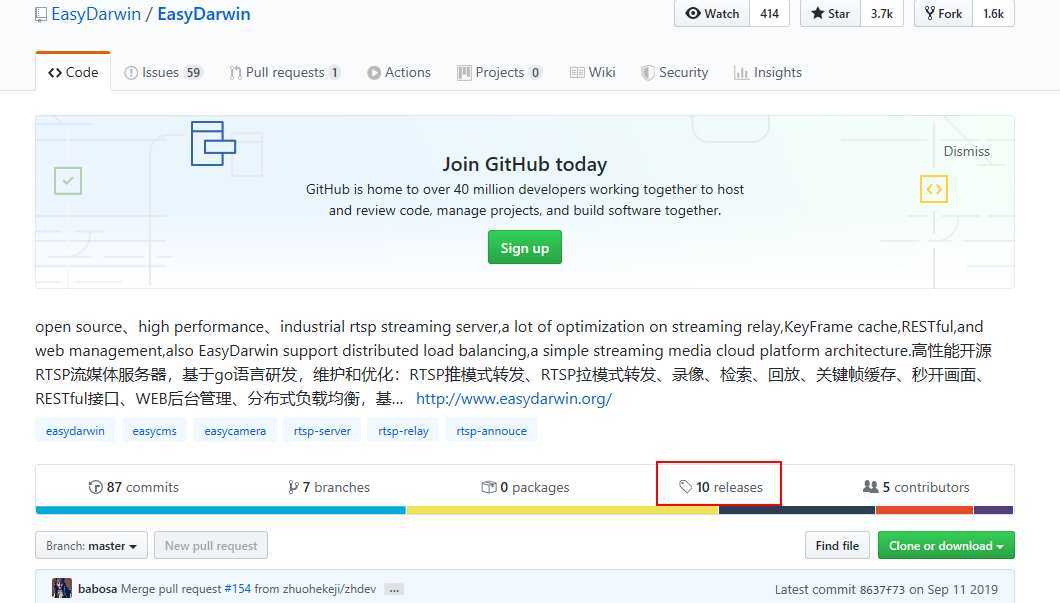The height and width of the screenshot is (603, 1060).
Task: Open the 10 releases page
Action: pyautogui.click(x=721, y=487)
